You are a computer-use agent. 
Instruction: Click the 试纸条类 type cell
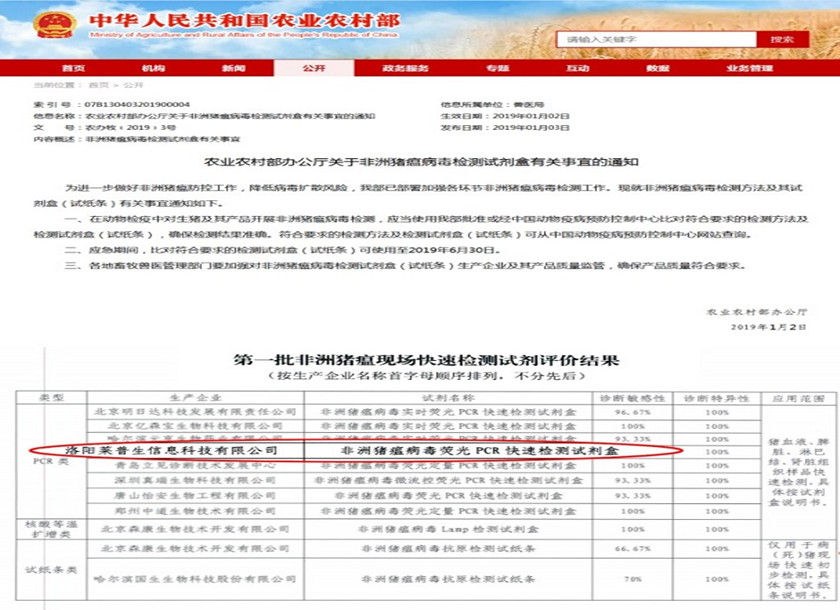pos(51,569)
